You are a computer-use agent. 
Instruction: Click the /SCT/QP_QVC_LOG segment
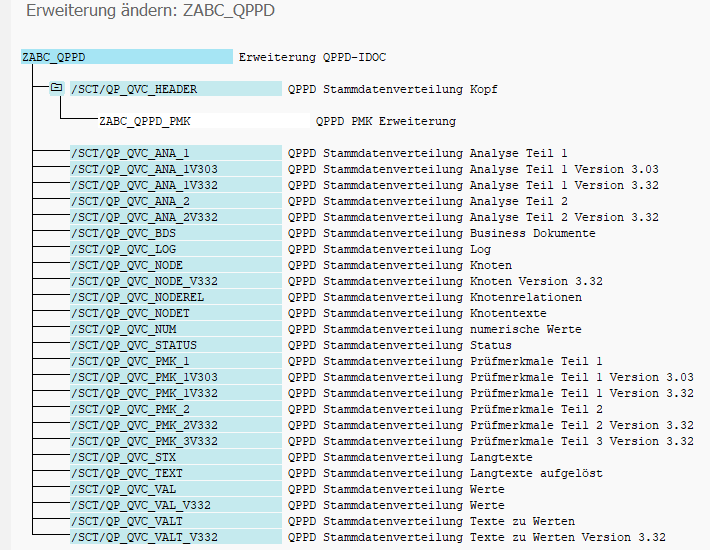[123, 249]
